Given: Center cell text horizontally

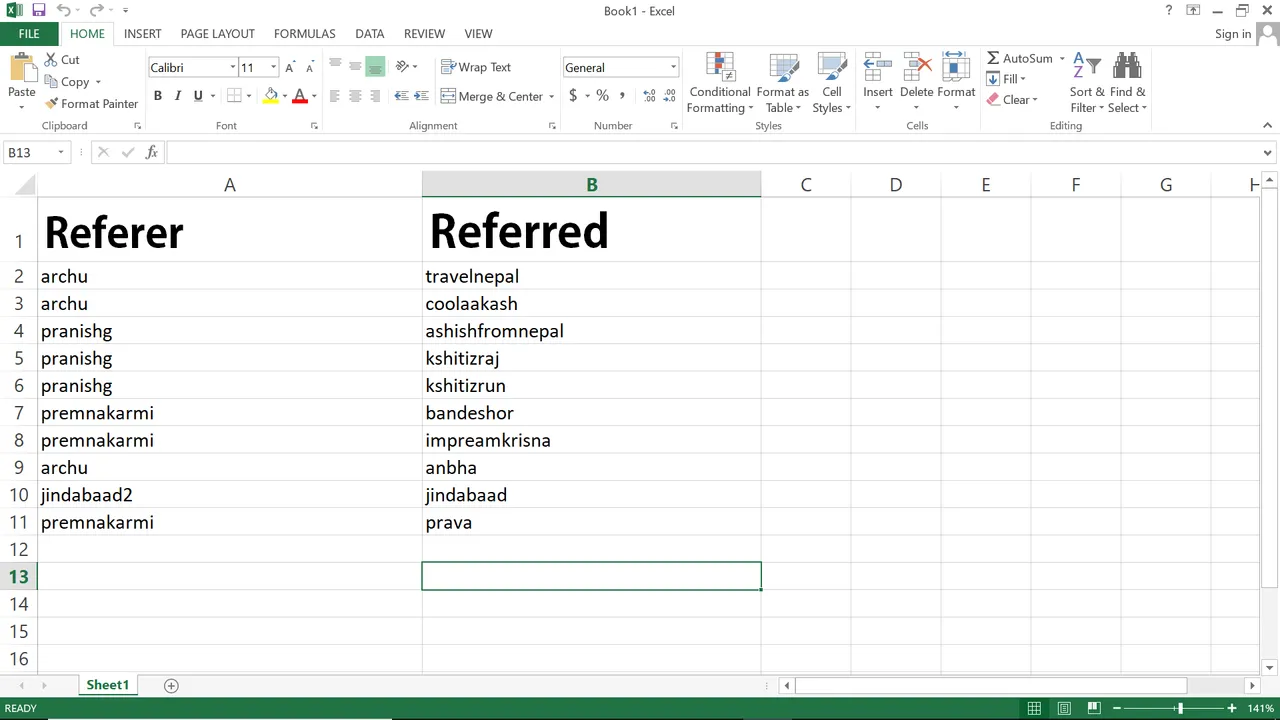Looking at the screenshot, I should click(x=355, y=96).
